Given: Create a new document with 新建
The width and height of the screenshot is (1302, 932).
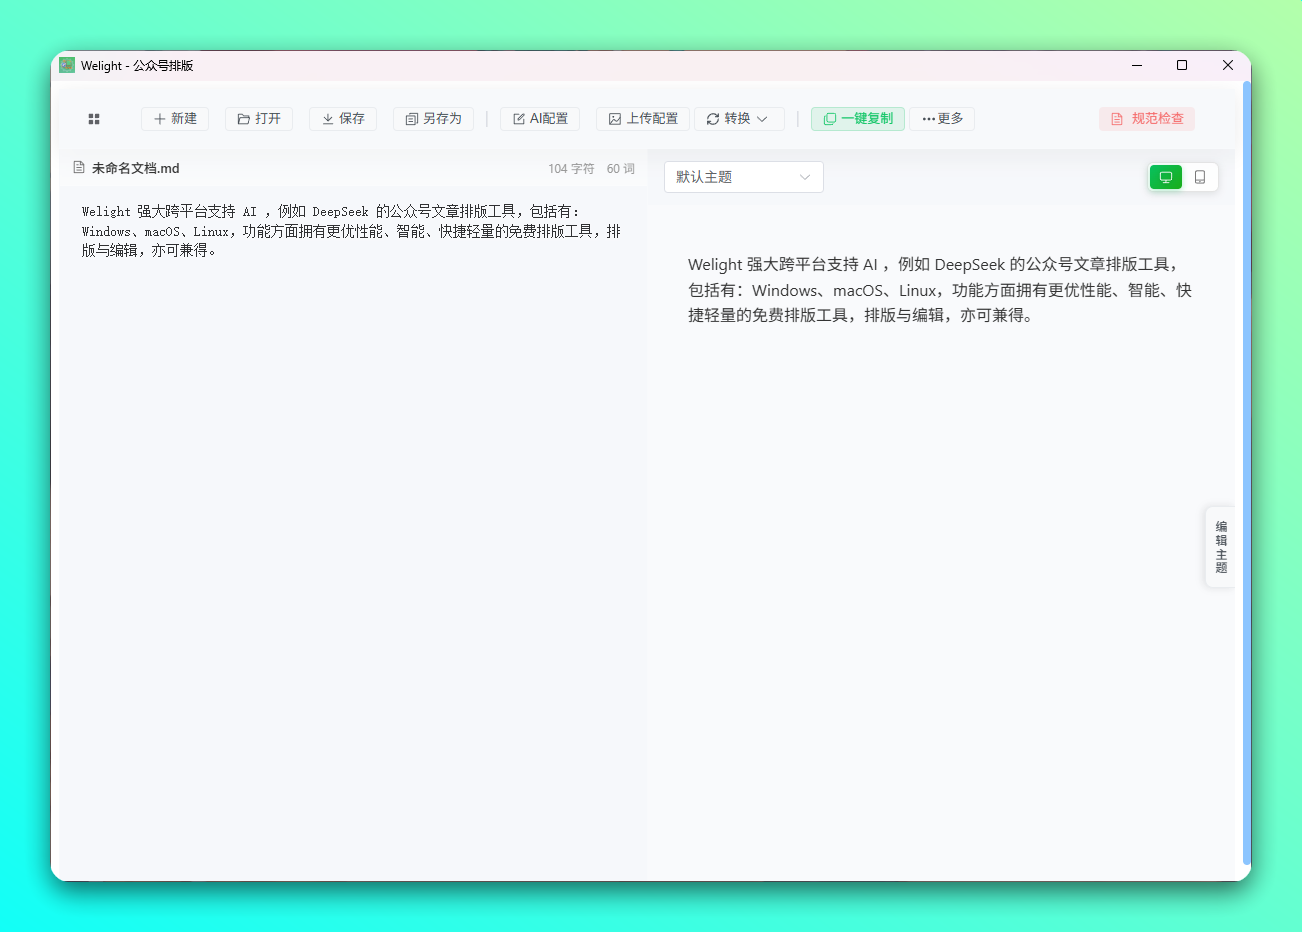Looking at the screenshot, I should 175,119.
